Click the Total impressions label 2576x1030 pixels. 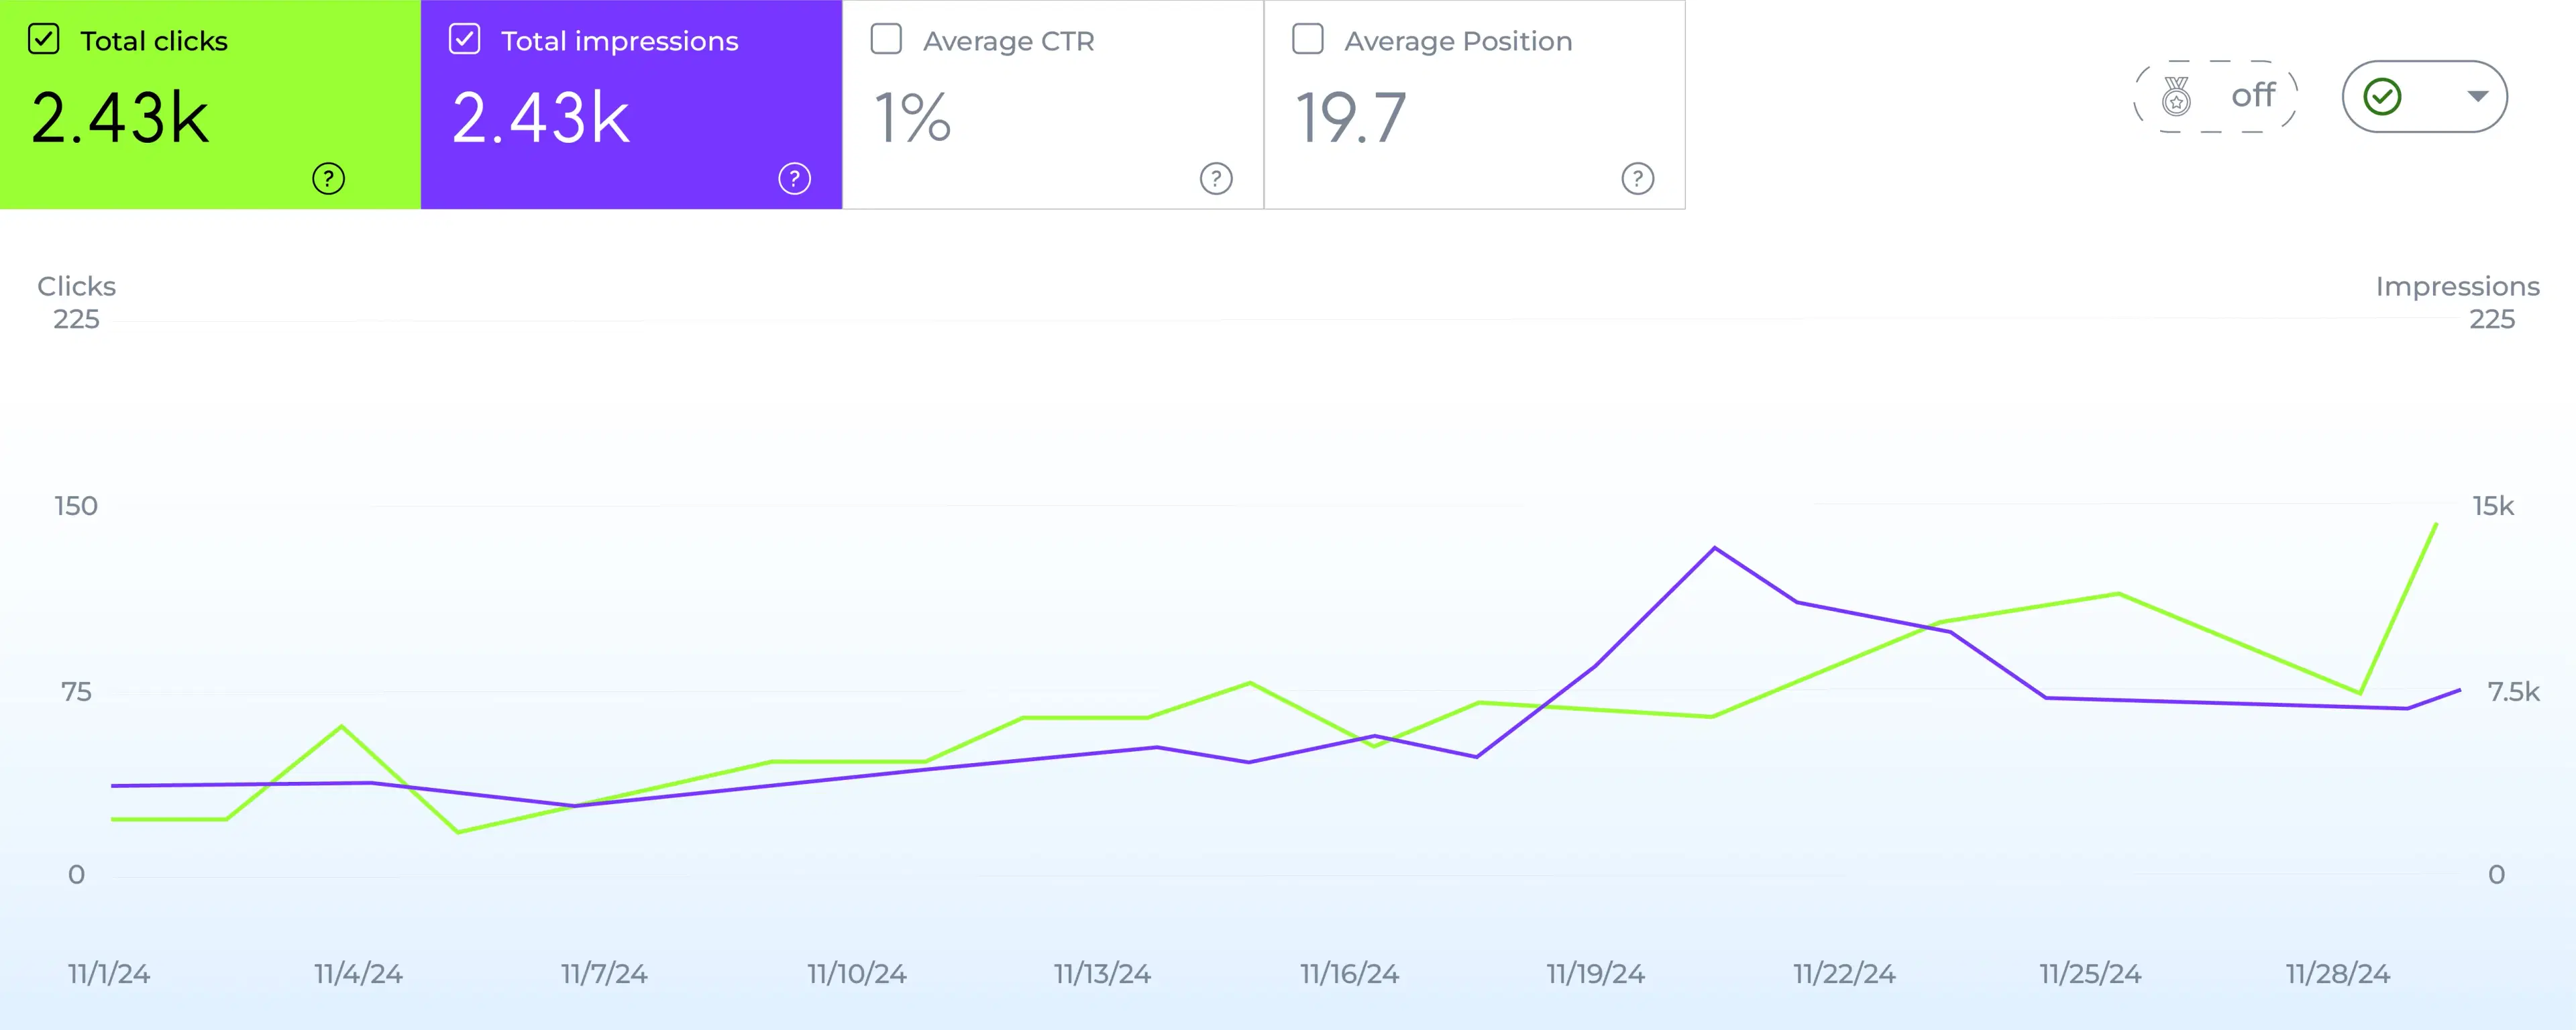tap(620, 41)
